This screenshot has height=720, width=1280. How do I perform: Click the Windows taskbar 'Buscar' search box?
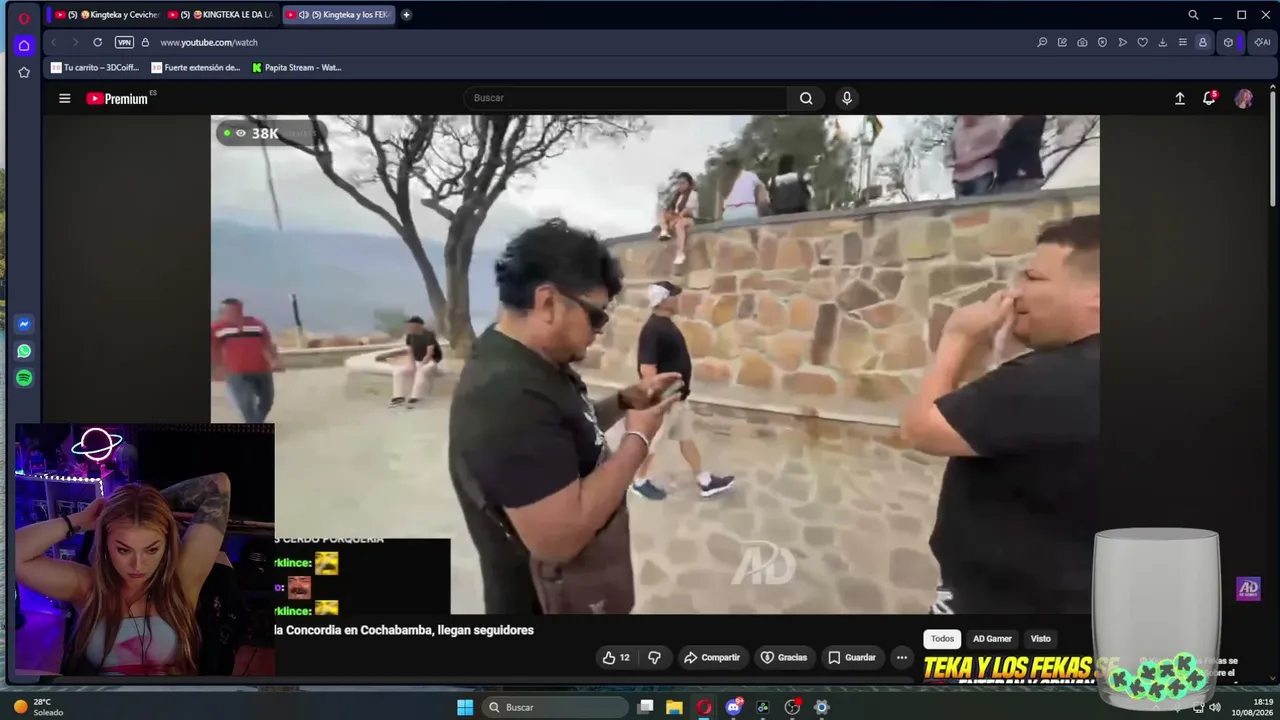click(553, 707)
